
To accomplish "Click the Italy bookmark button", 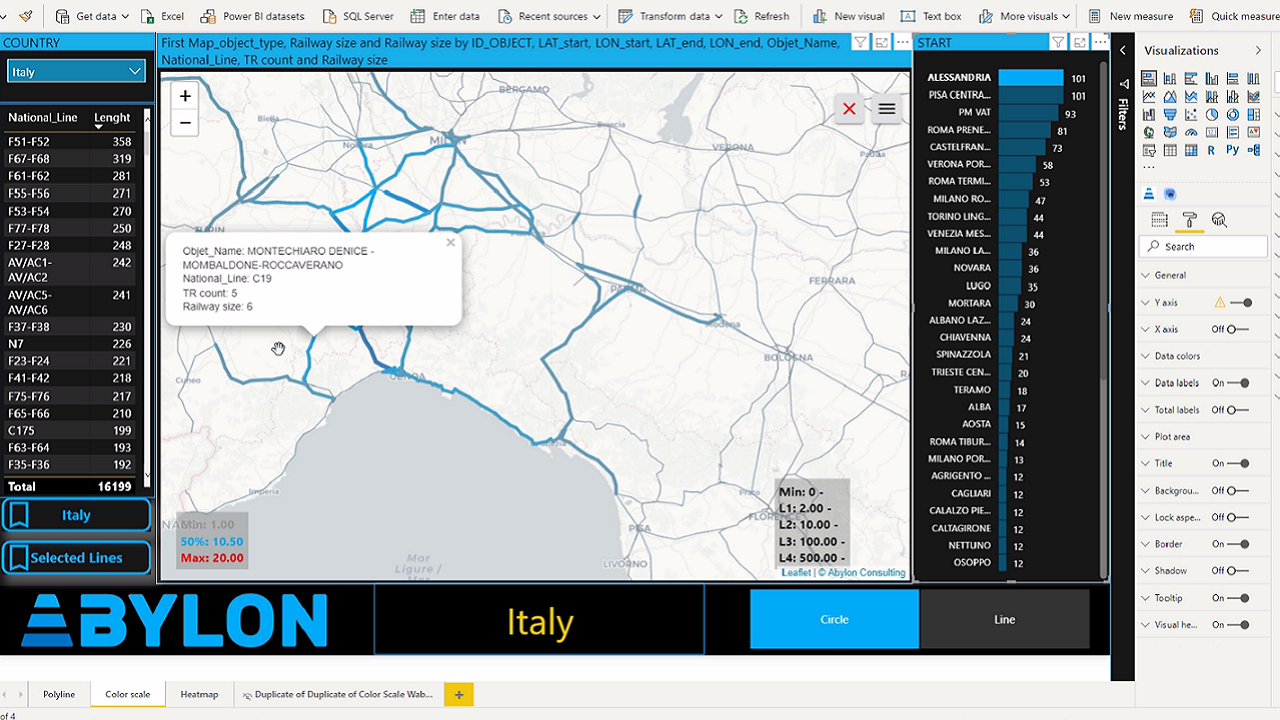I will (x=76, y=515).
